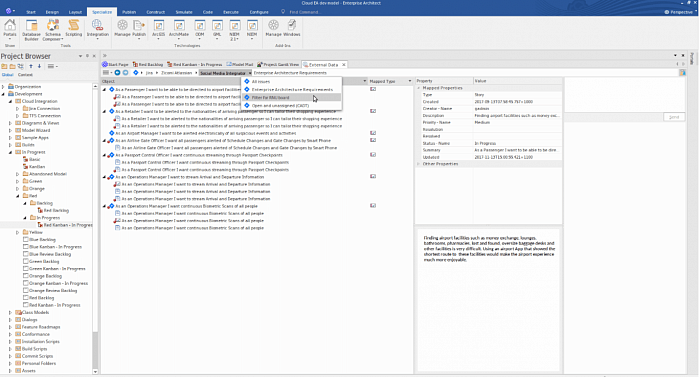699x377 pixels.
Task: Click the Send button
Action: [674, 117]
